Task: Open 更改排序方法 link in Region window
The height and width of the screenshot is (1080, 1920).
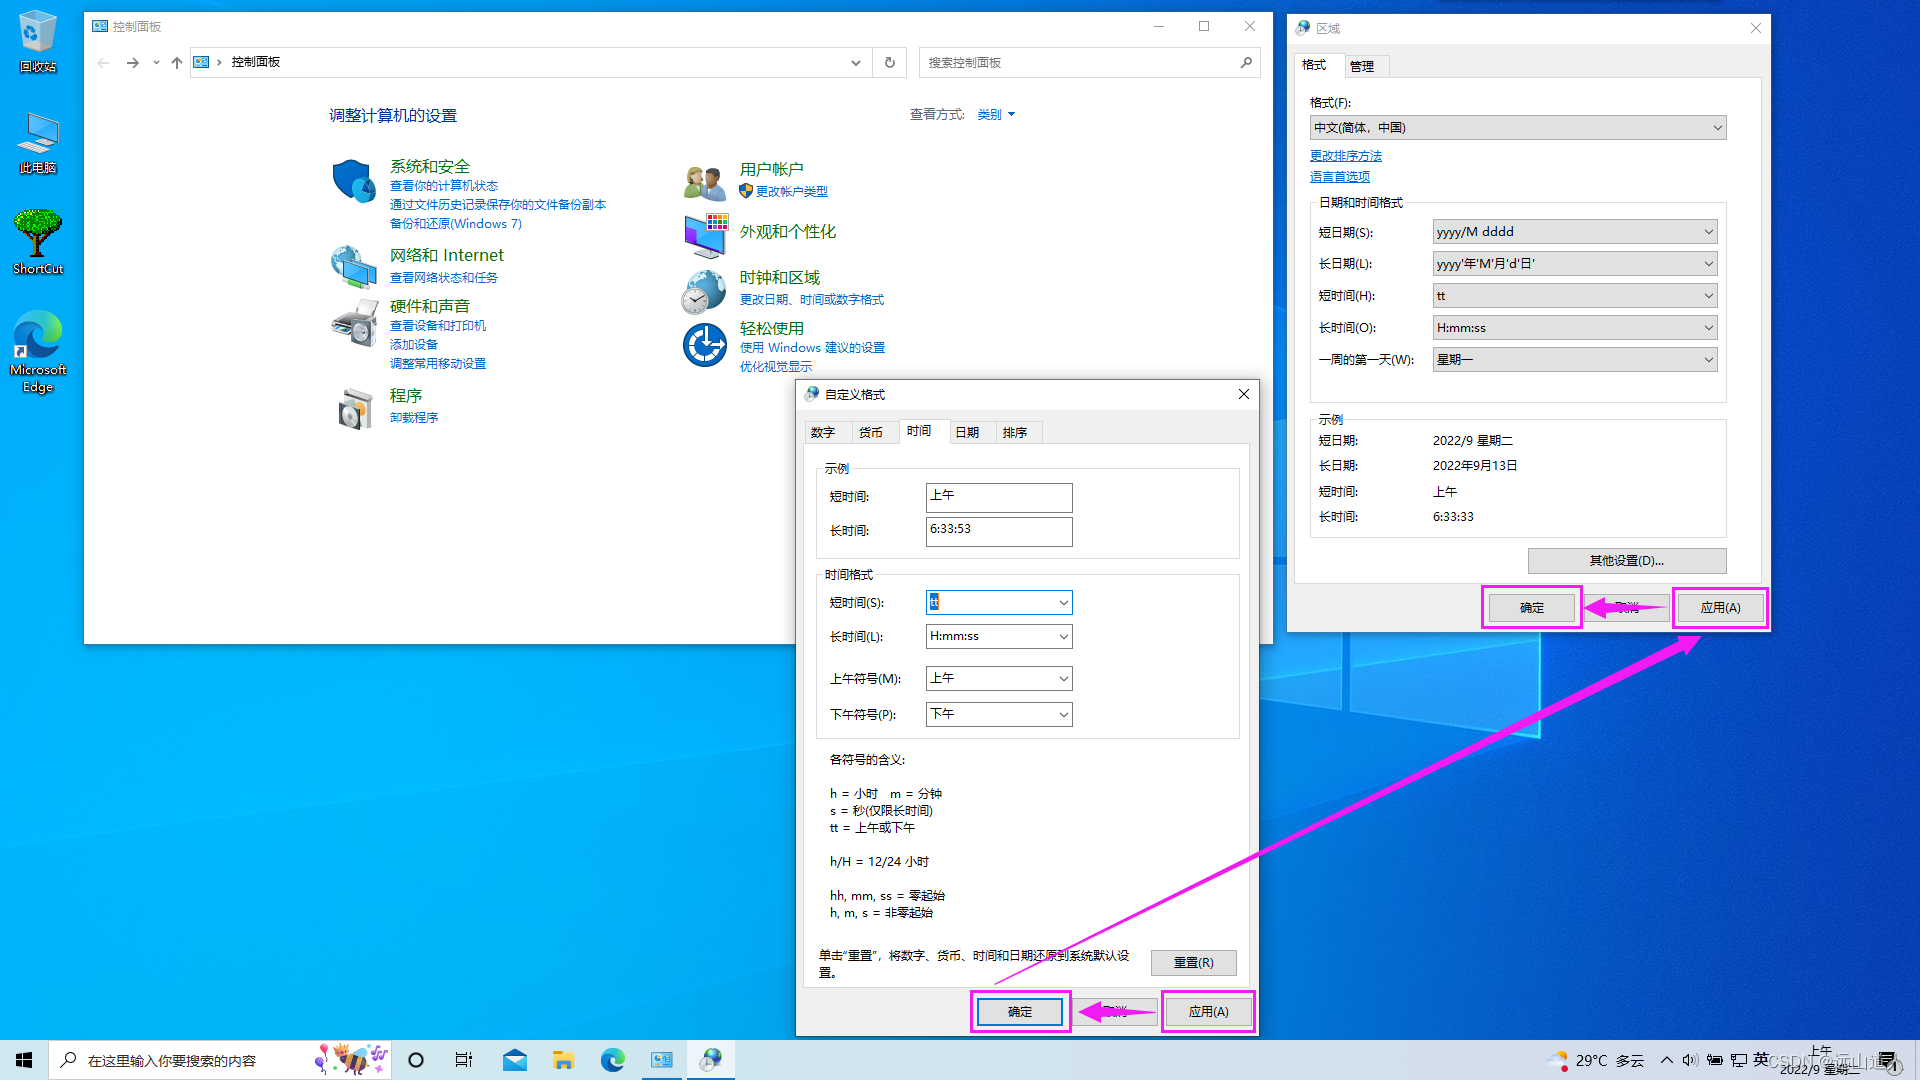Action: (1346, 155)
